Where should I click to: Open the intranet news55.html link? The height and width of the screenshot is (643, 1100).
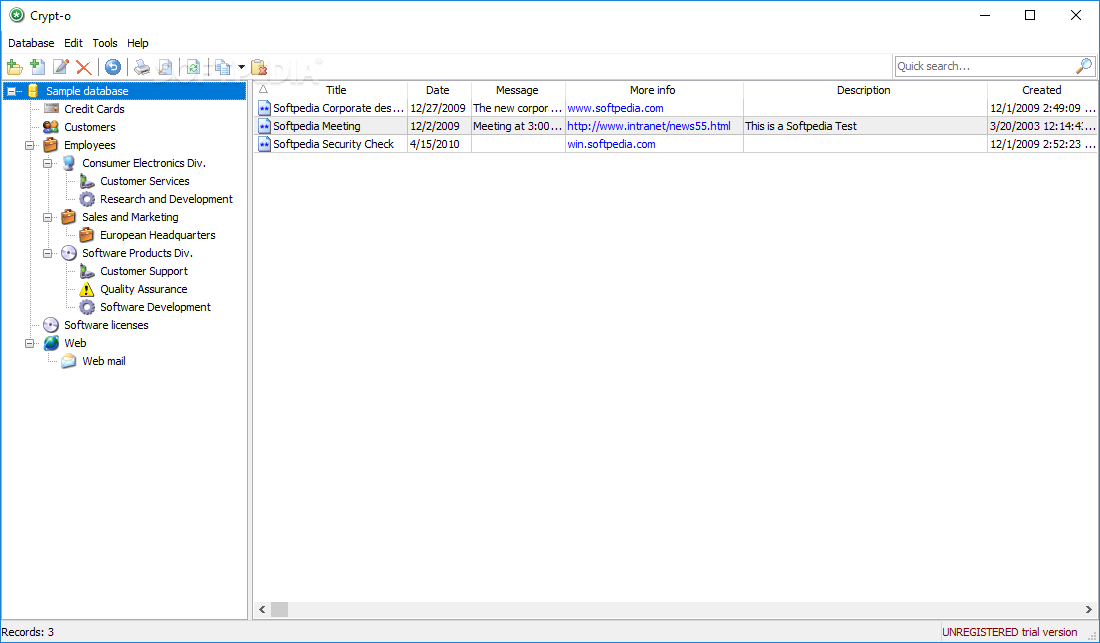point(649,126)
